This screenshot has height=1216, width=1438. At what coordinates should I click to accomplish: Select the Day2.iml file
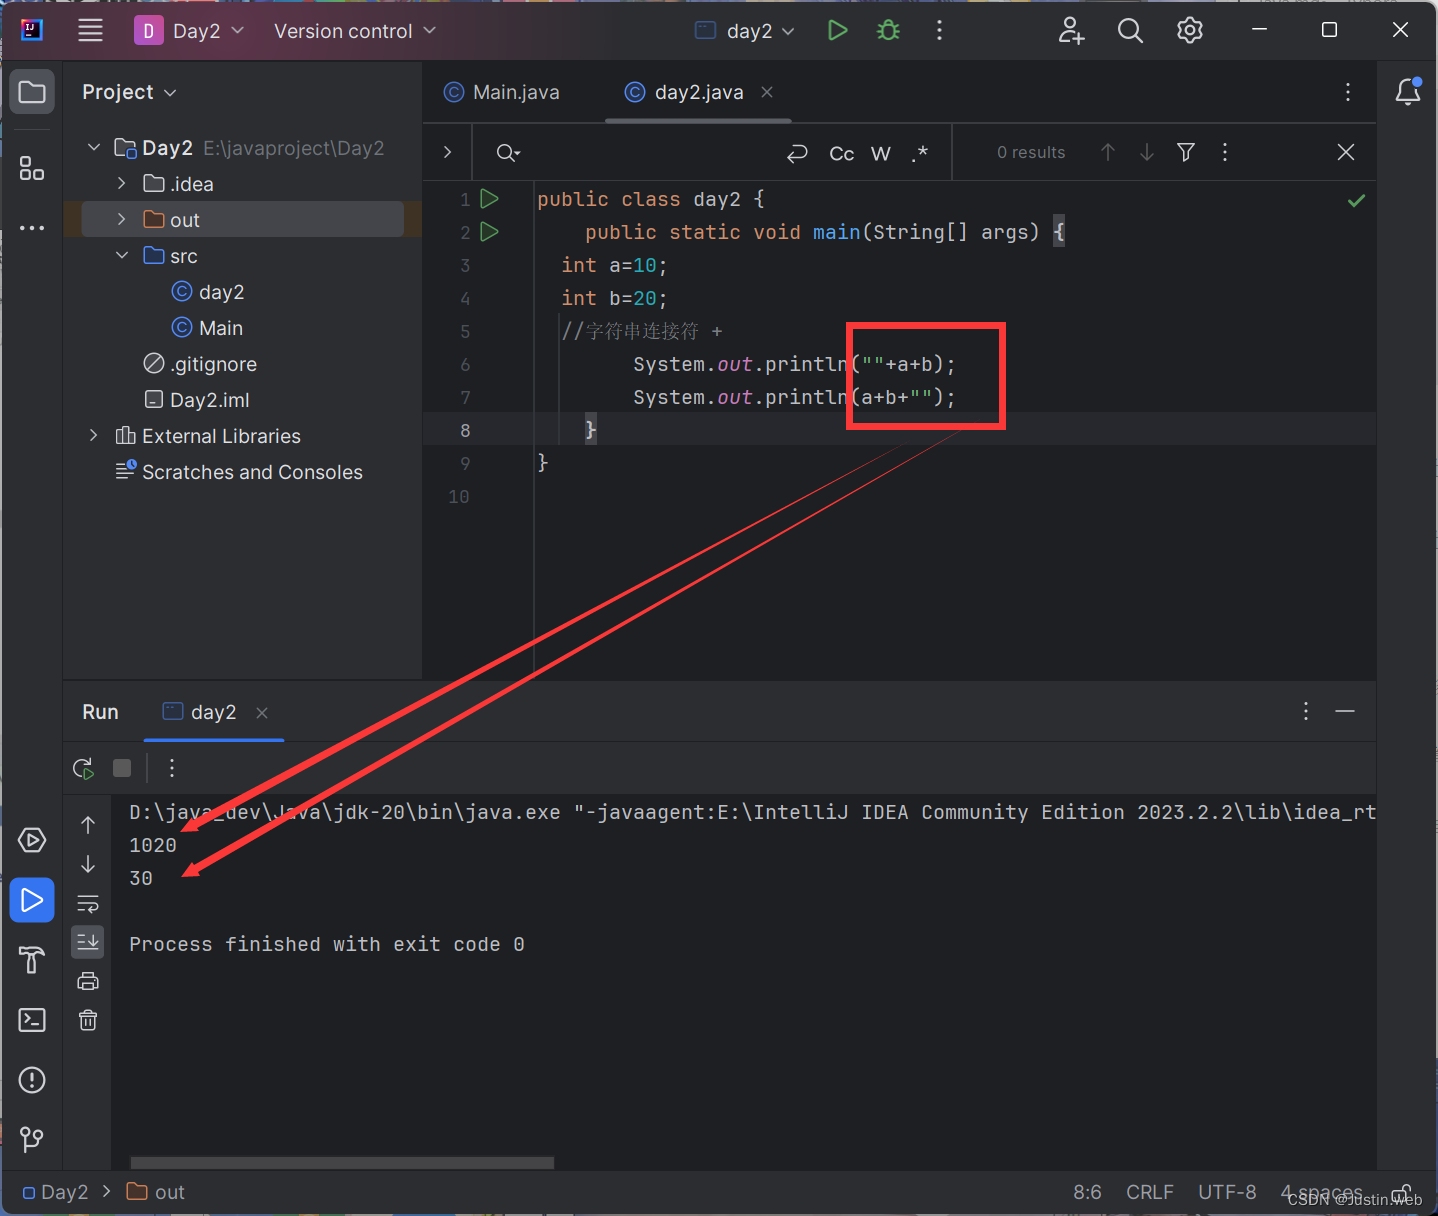197,400
